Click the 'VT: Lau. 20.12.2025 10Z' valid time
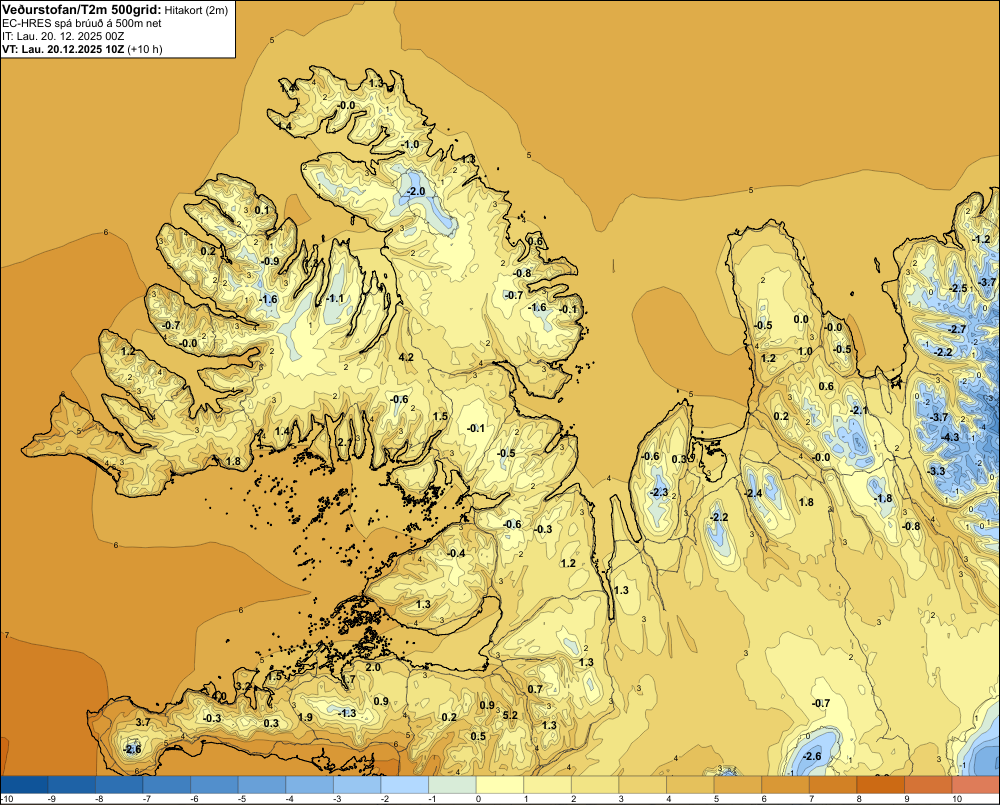The height and width of the screenshot is (805, 1000). coord(63,49)
